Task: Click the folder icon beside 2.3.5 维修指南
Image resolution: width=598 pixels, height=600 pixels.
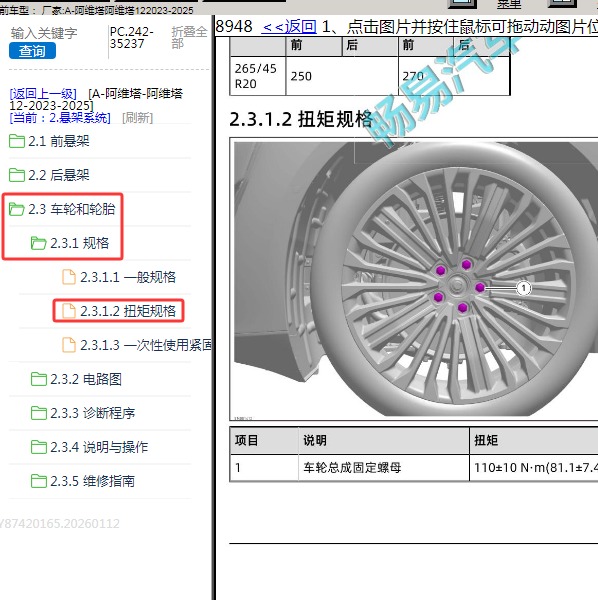Action: 39,481
